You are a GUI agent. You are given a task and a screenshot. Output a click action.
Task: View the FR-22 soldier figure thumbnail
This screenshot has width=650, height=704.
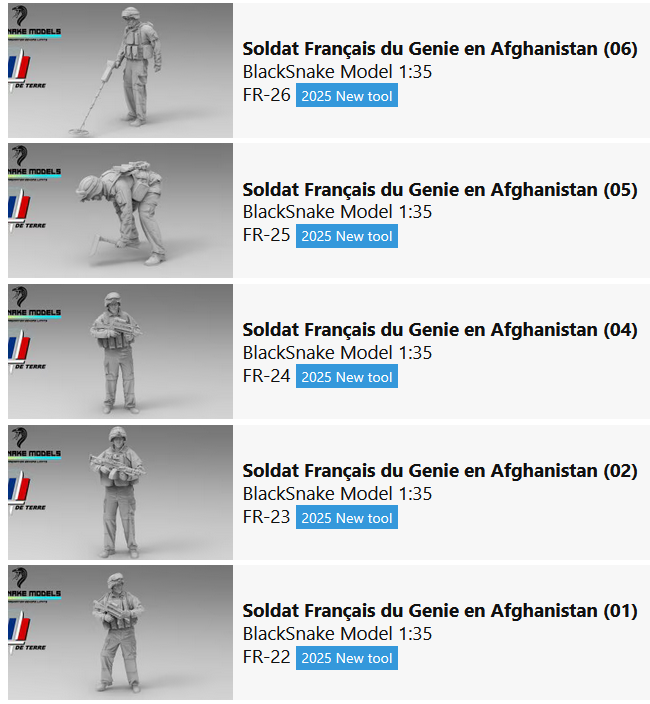pos(120,632)
